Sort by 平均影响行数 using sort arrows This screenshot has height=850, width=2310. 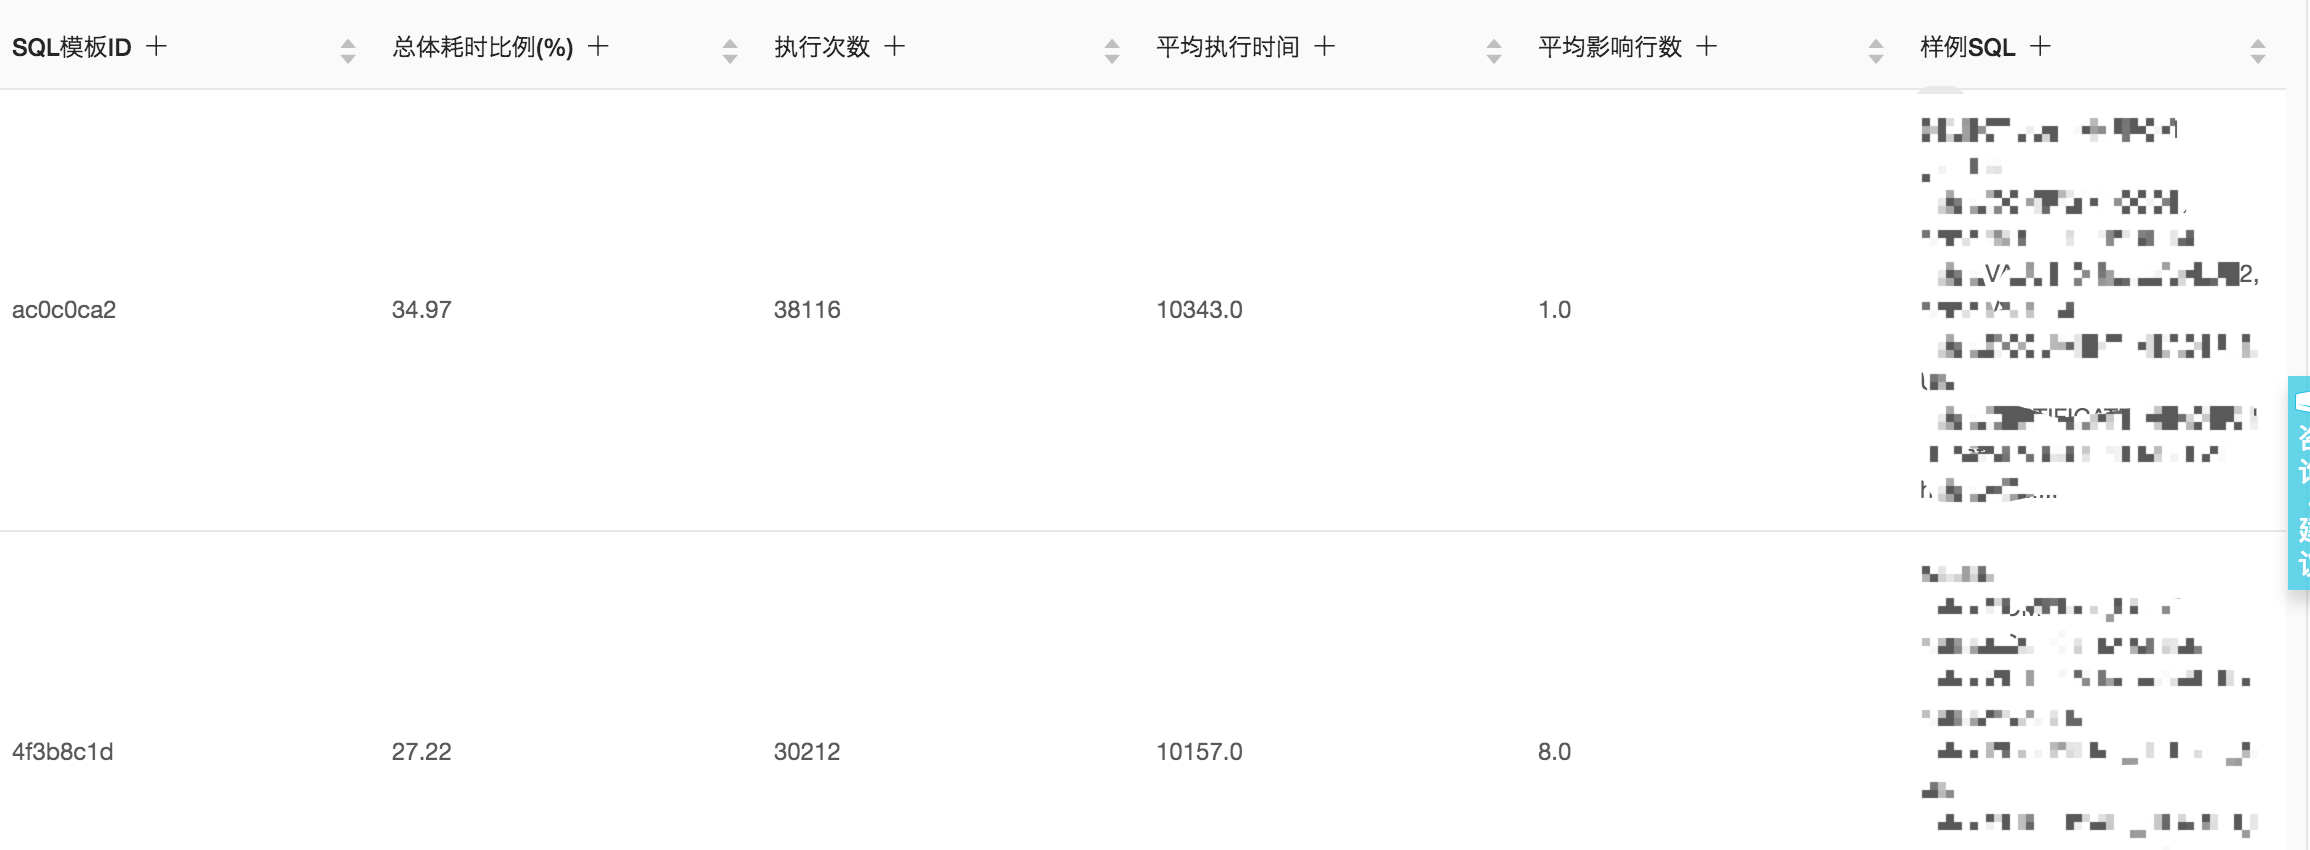[1876, 51]
